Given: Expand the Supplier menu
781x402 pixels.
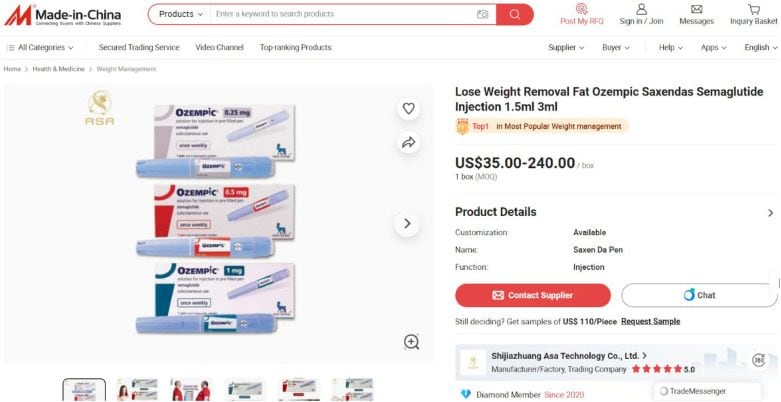Looking at the screenshot, I should click(566, 47).
